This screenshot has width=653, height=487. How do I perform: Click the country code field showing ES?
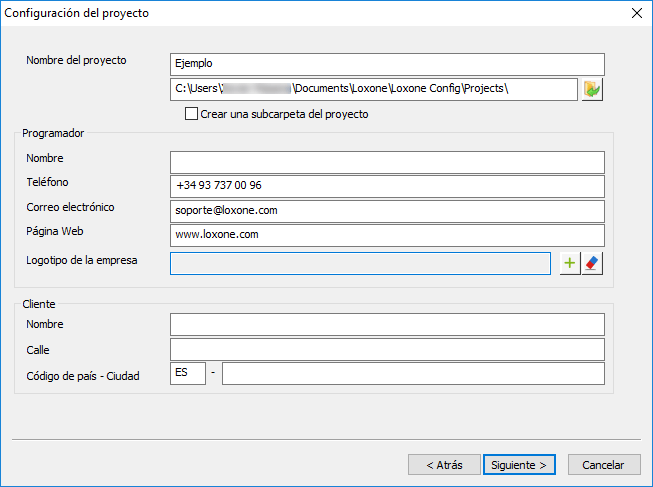coord(188,373)
